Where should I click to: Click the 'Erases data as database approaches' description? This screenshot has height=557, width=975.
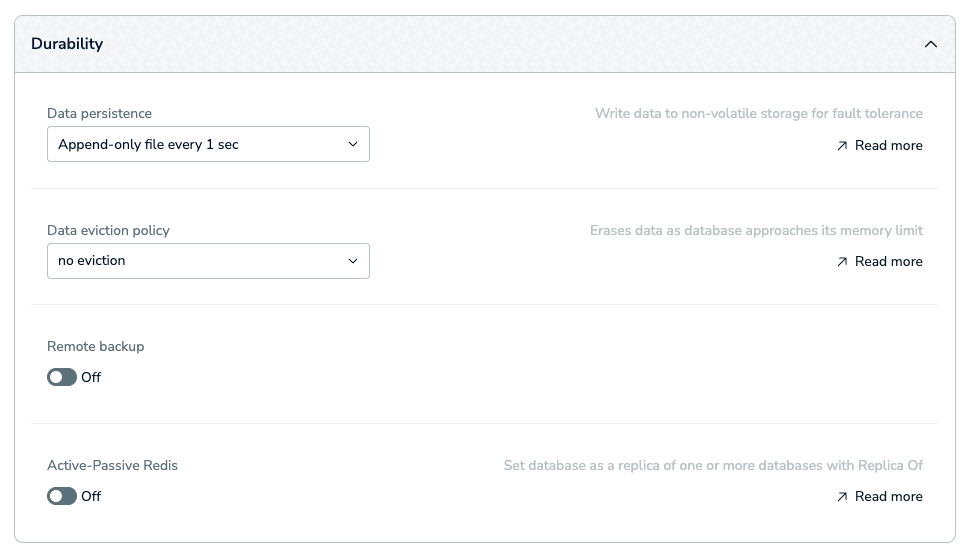(756, 231)
